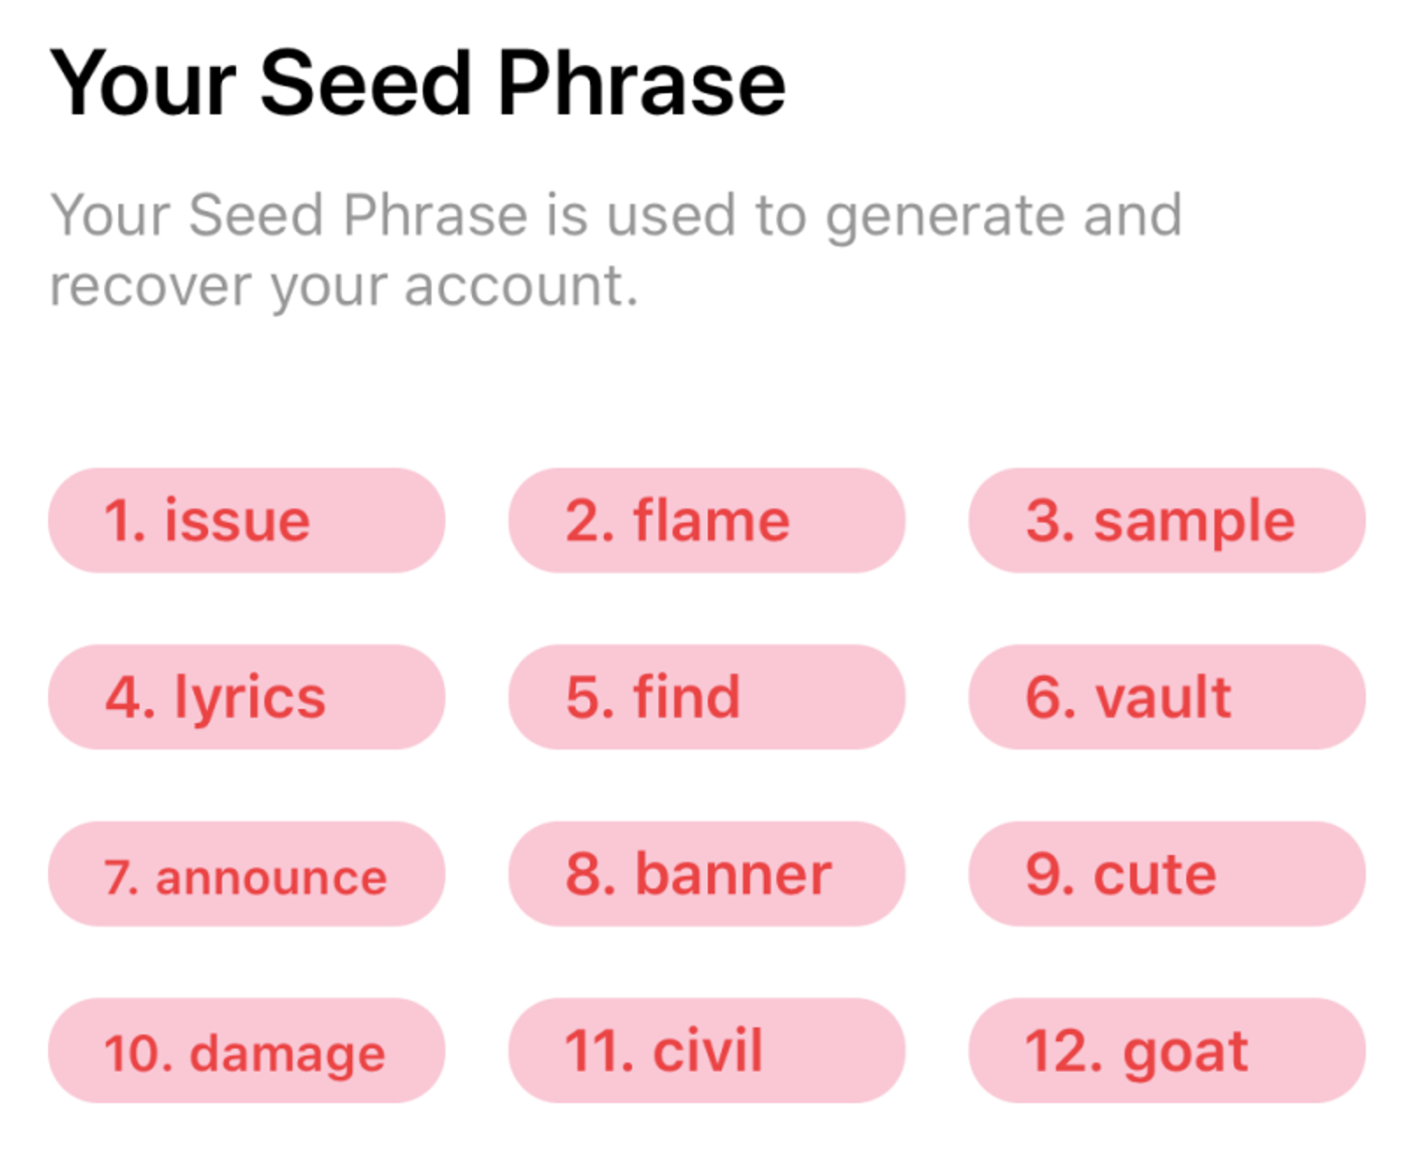Click the '7. announce' seed chip
The image size is (1413, 1150).
(246, 874)
